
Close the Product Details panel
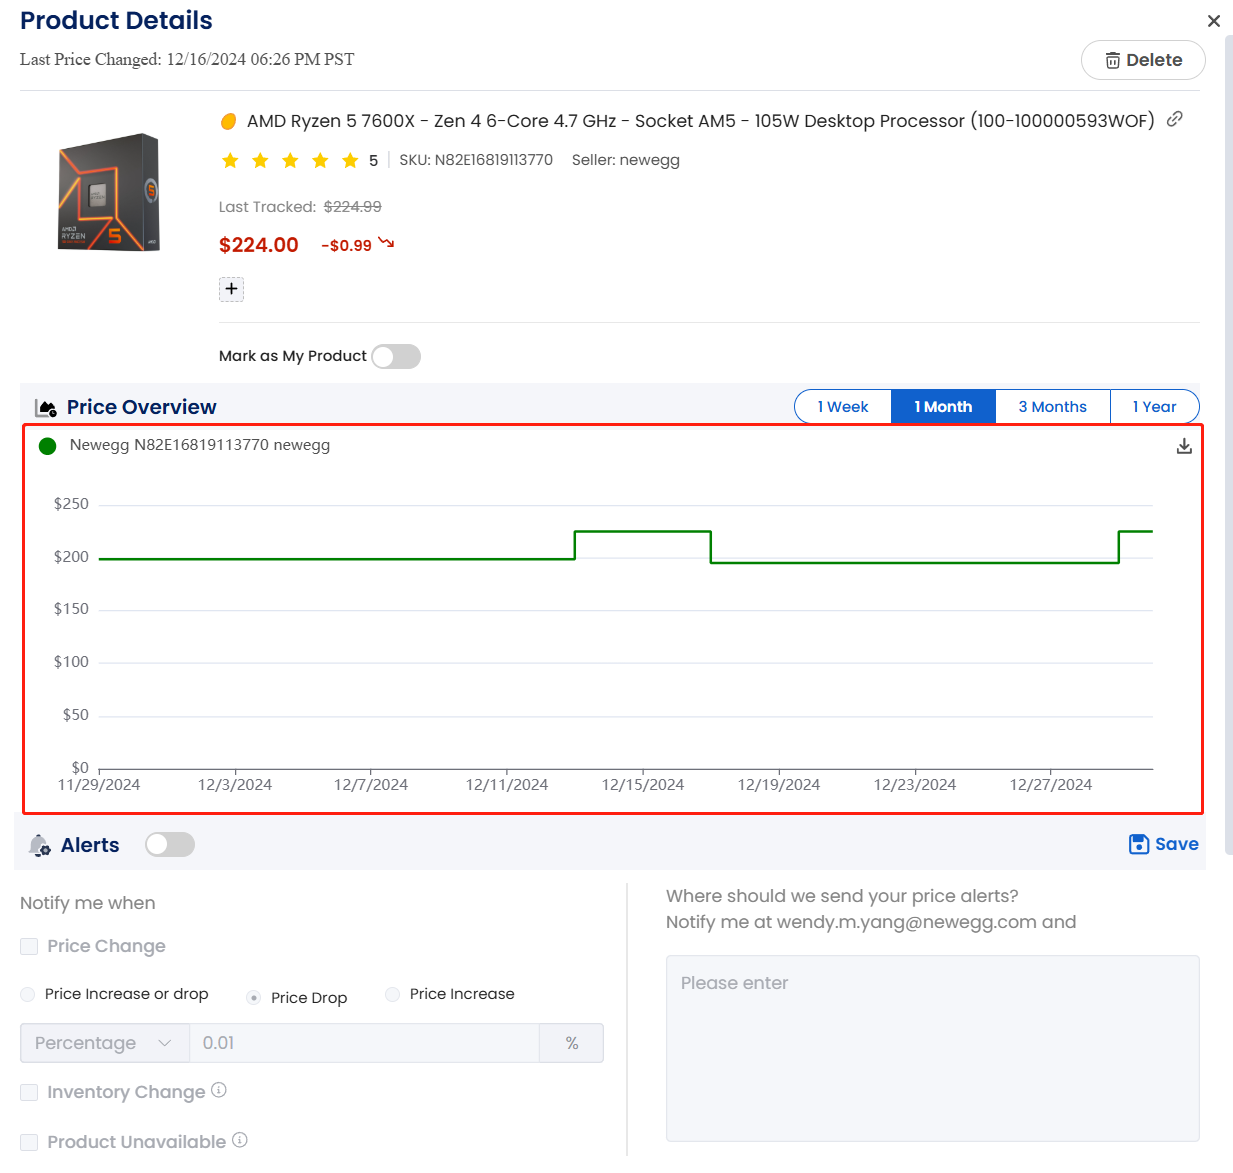[1213, 21]
